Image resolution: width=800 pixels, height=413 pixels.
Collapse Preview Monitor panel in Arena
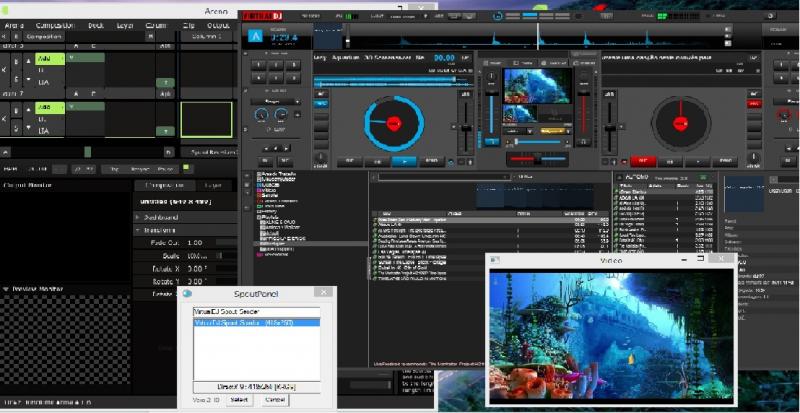pos(6,289)
